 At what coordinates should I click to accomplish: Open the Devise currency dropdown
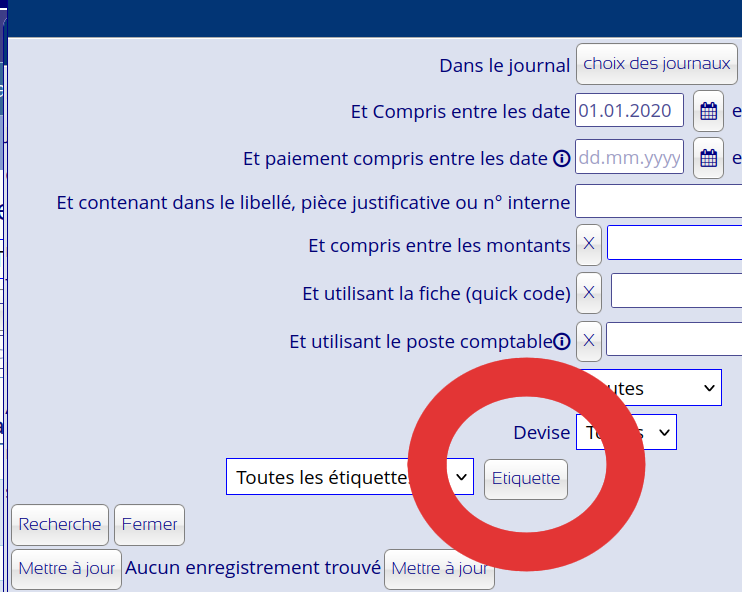tap(626, 432)
